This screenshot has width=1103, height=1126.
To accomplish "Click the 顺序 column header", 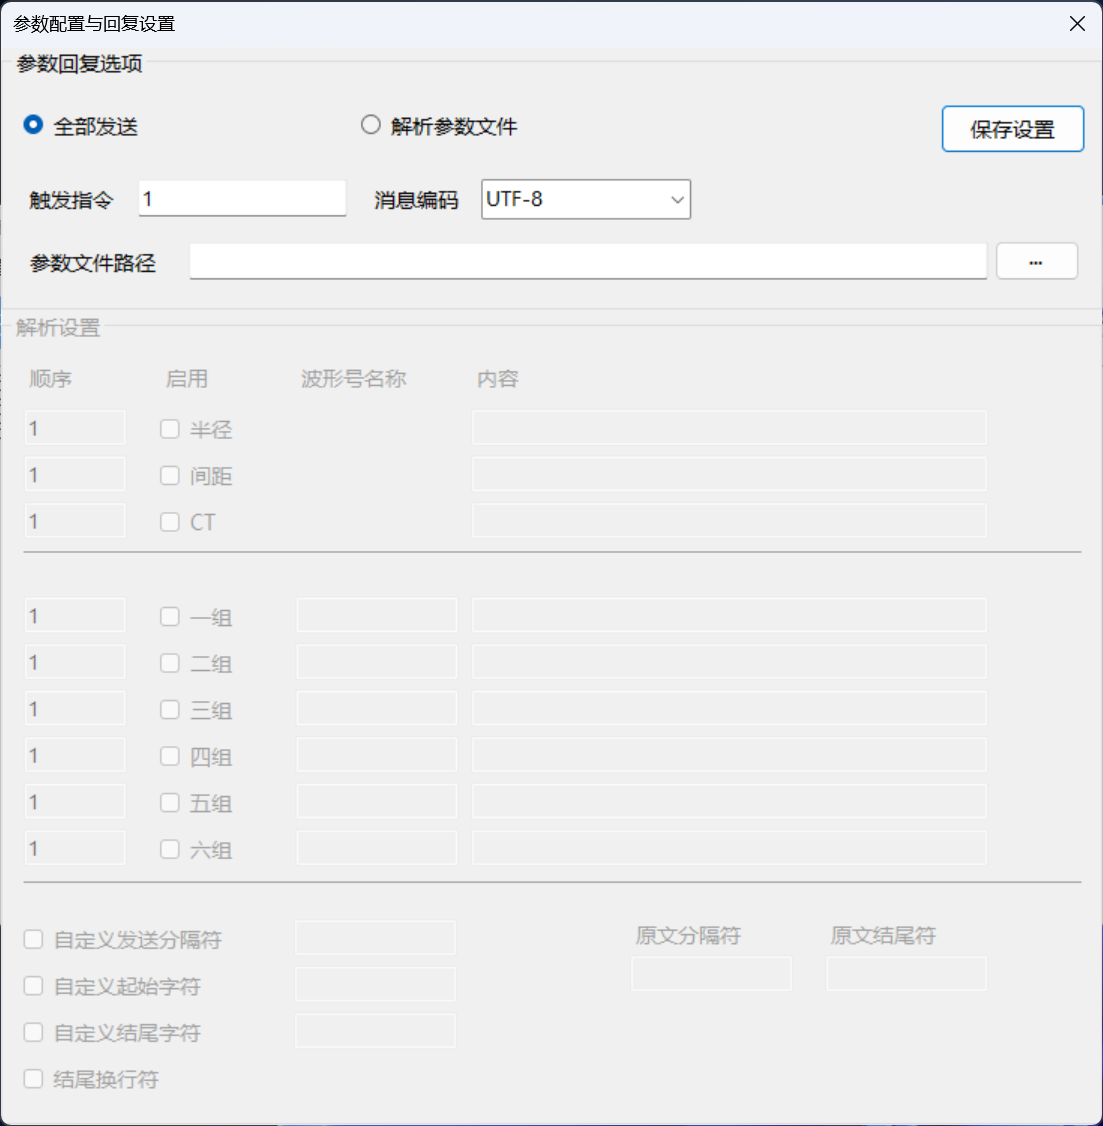I will (x=50, y=378).
